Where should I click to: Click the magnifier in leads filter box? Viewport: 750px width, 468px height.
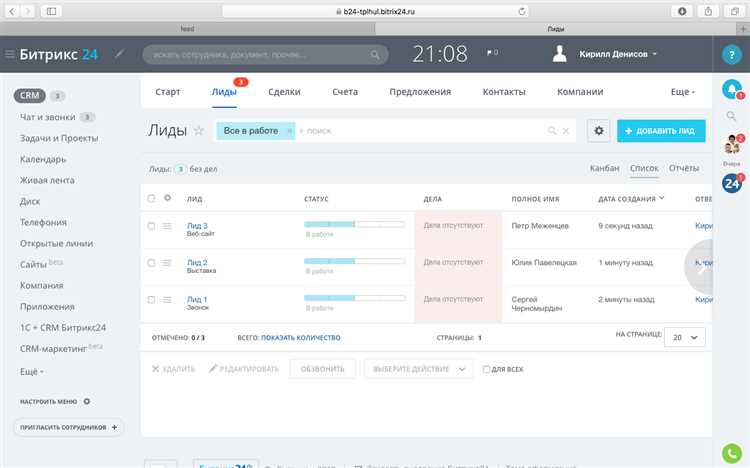coord(552,131)
